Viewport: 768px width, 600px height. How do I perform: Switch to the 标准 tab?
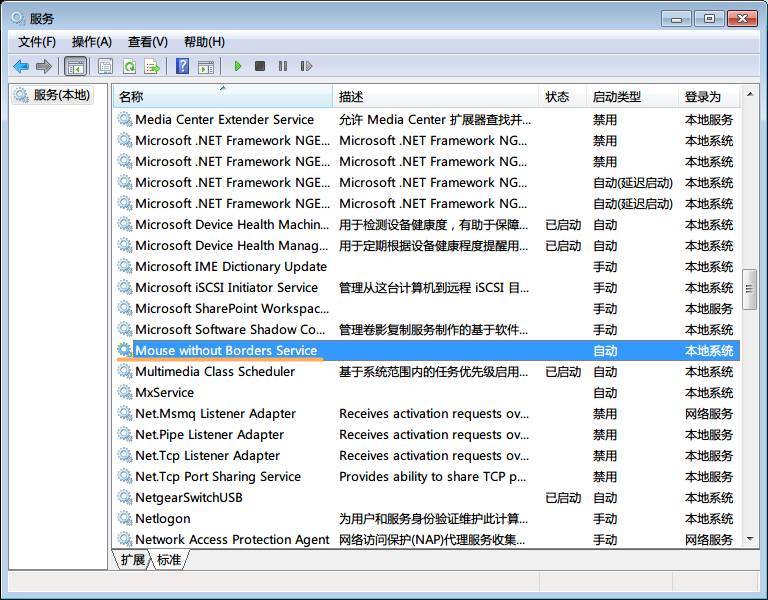click(169, 559)
